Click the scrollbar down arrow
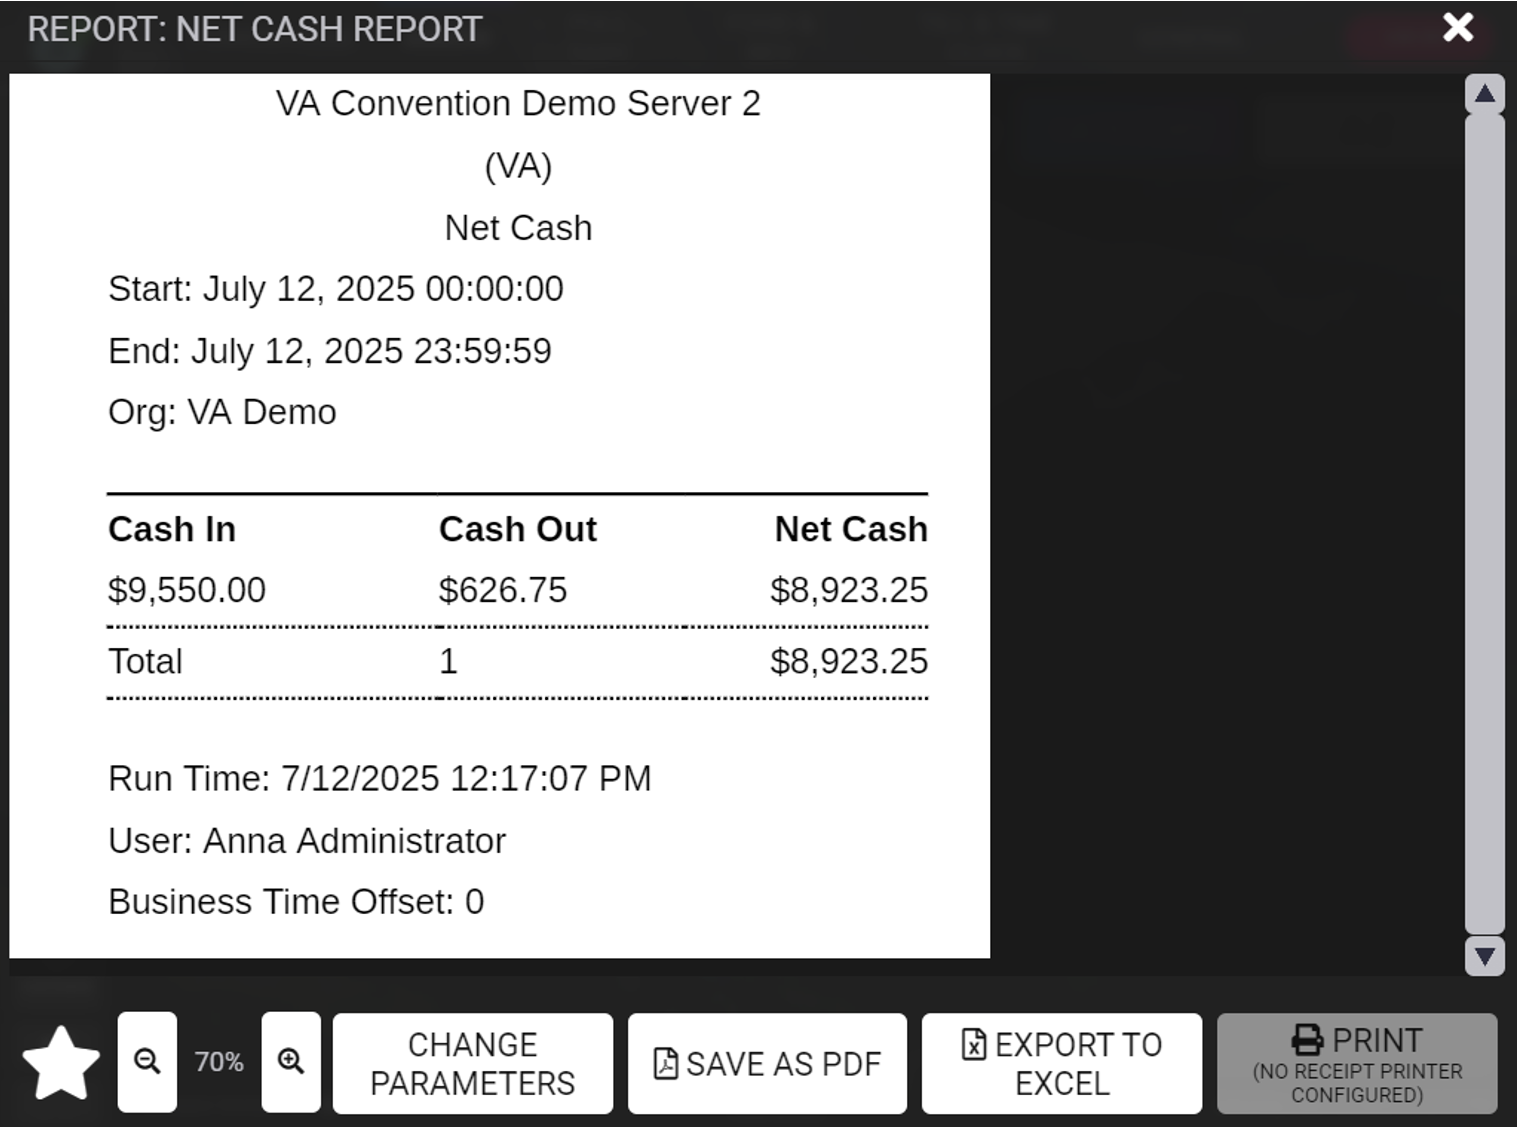Image resolution: width=1517 pixels, height=1127 pixels. (x=1484, y=956)
